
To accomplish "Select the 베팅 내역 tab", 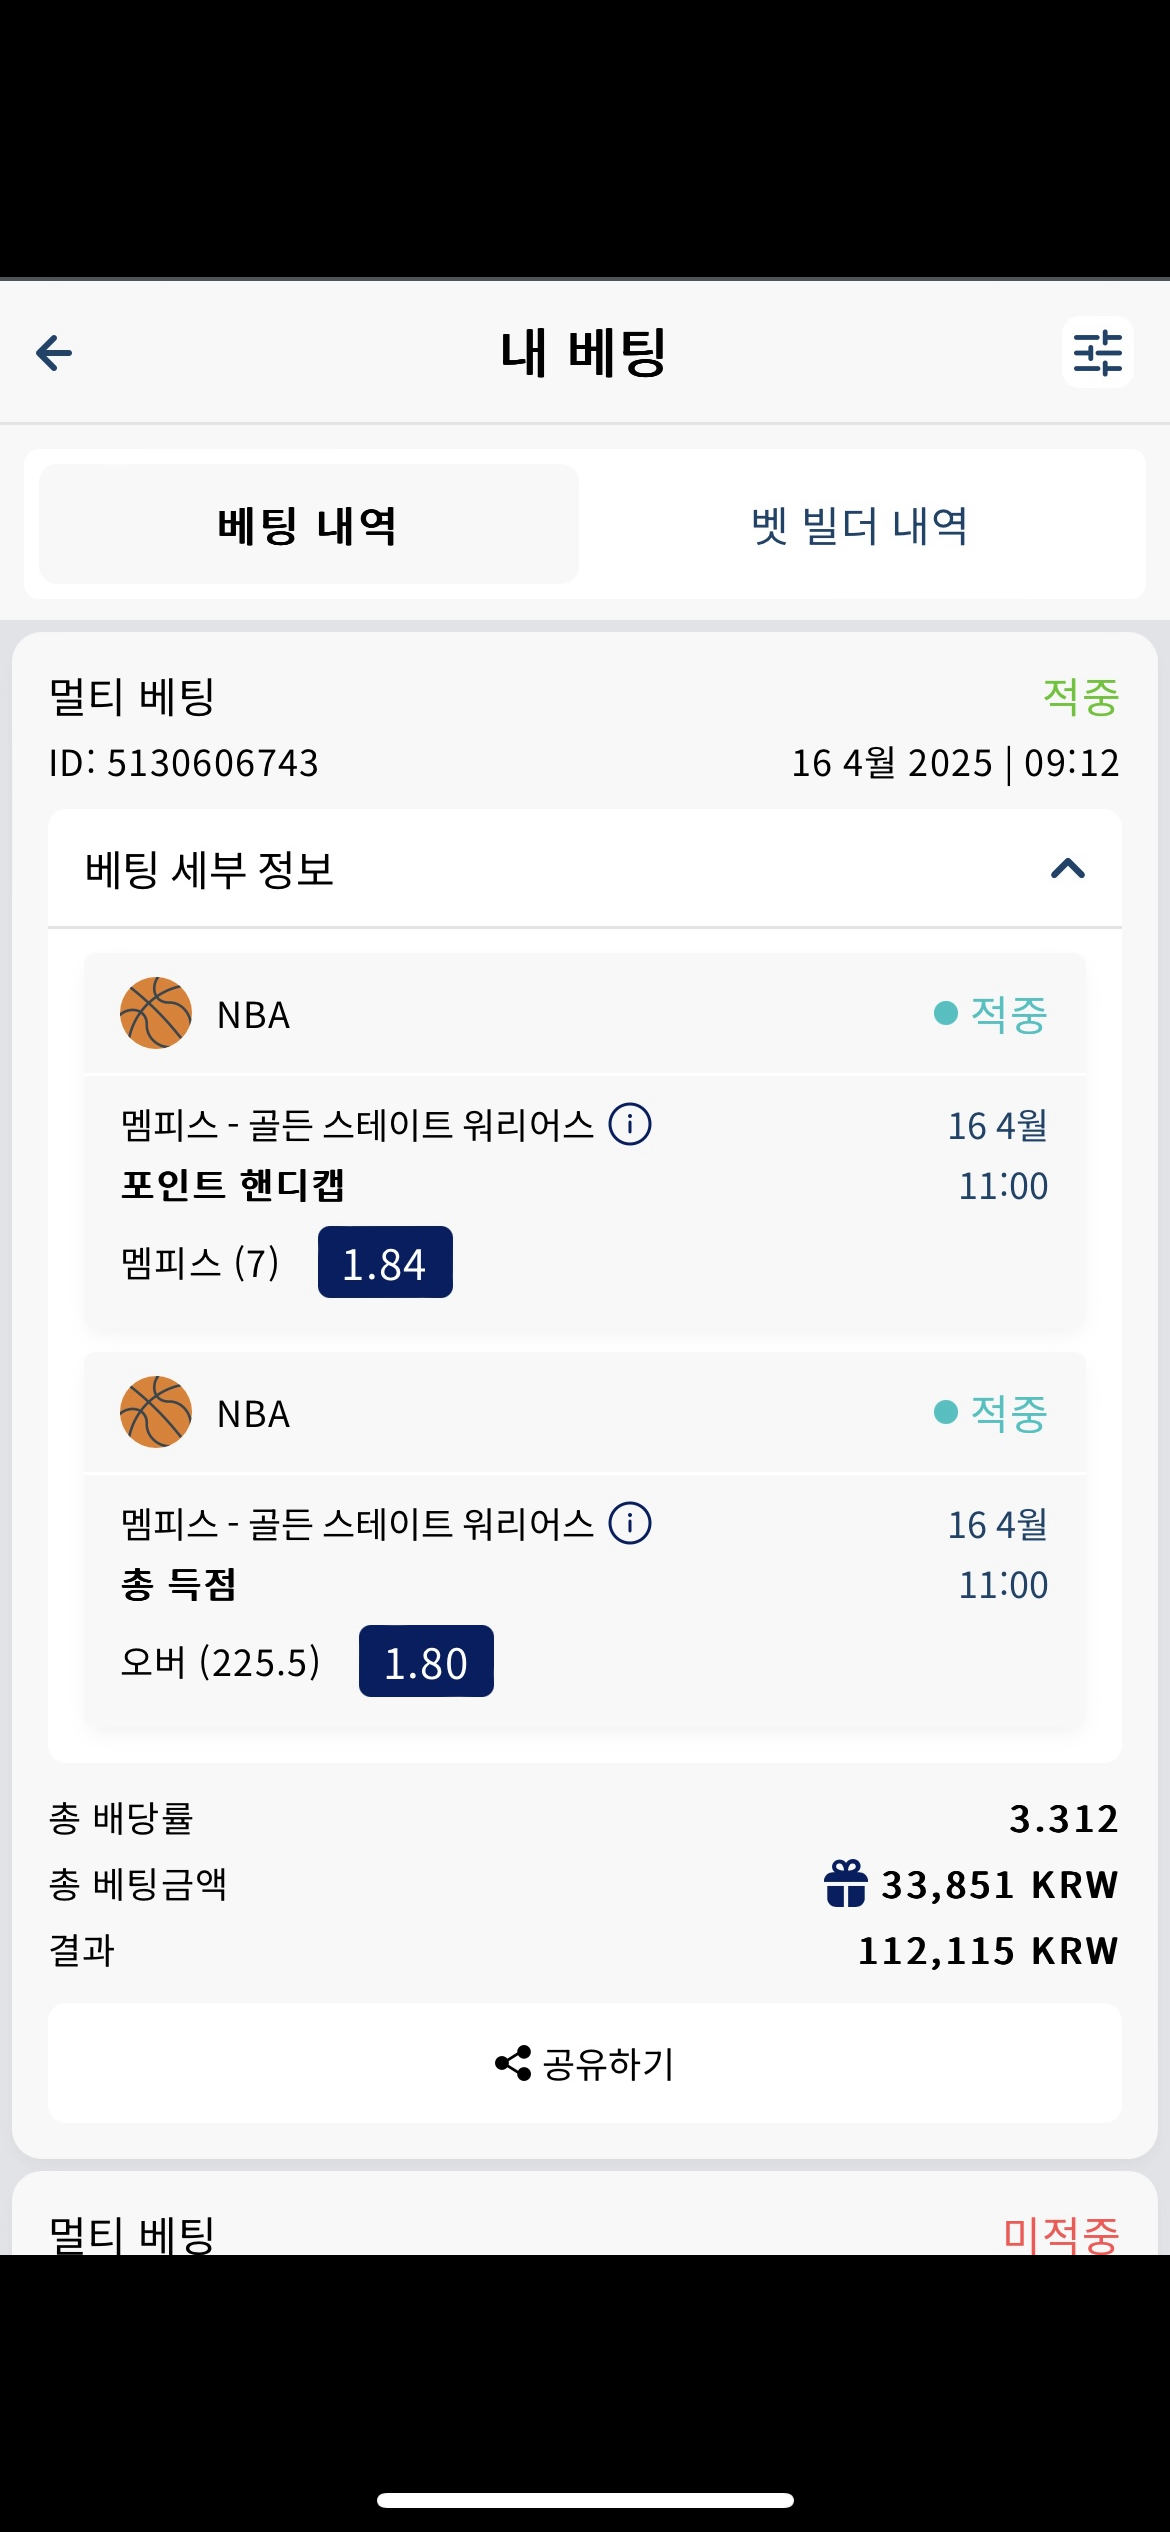I will point(308,525).
